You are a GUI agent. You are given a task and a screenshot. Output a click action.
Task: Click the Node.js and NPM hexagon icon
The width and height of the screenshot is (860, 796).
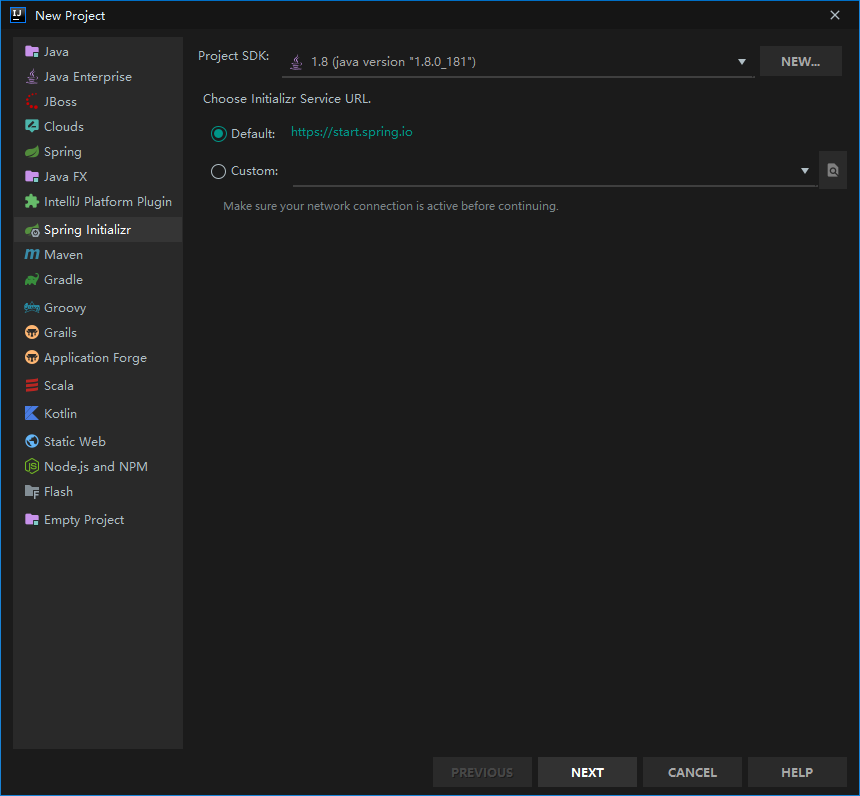(x=32, y=466)
